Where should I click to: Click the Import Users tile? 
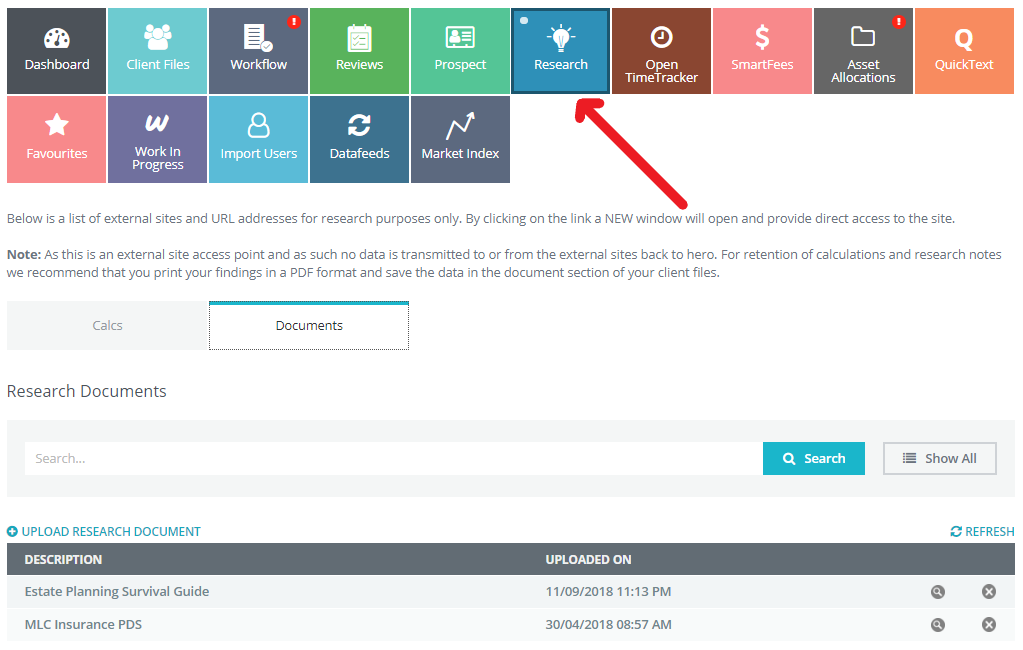258,139
